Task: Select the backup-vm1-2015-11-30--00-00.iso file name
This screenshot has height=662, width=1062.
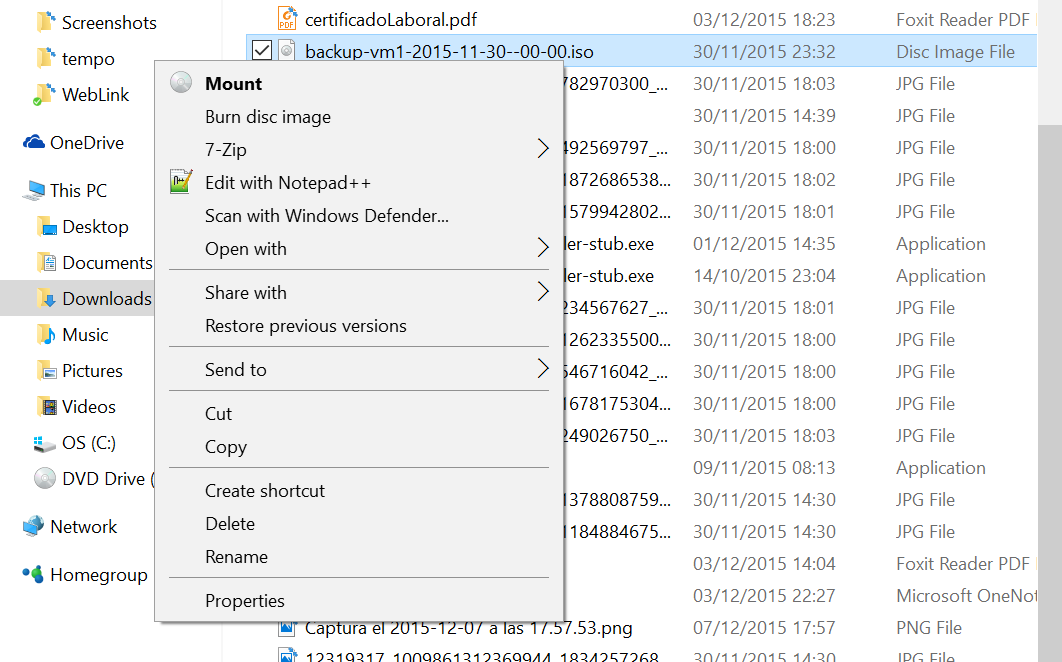Action: click(x=449, y=51)
